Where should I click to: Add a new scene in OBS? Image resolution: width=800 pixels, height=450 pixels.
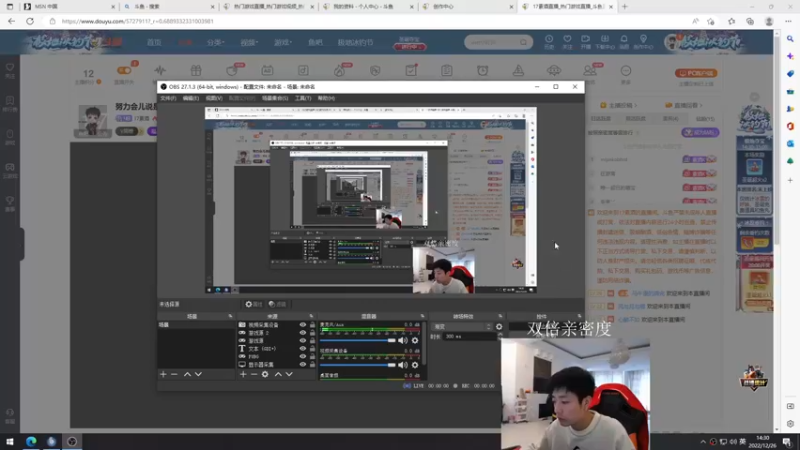click(x=163, y=374)
